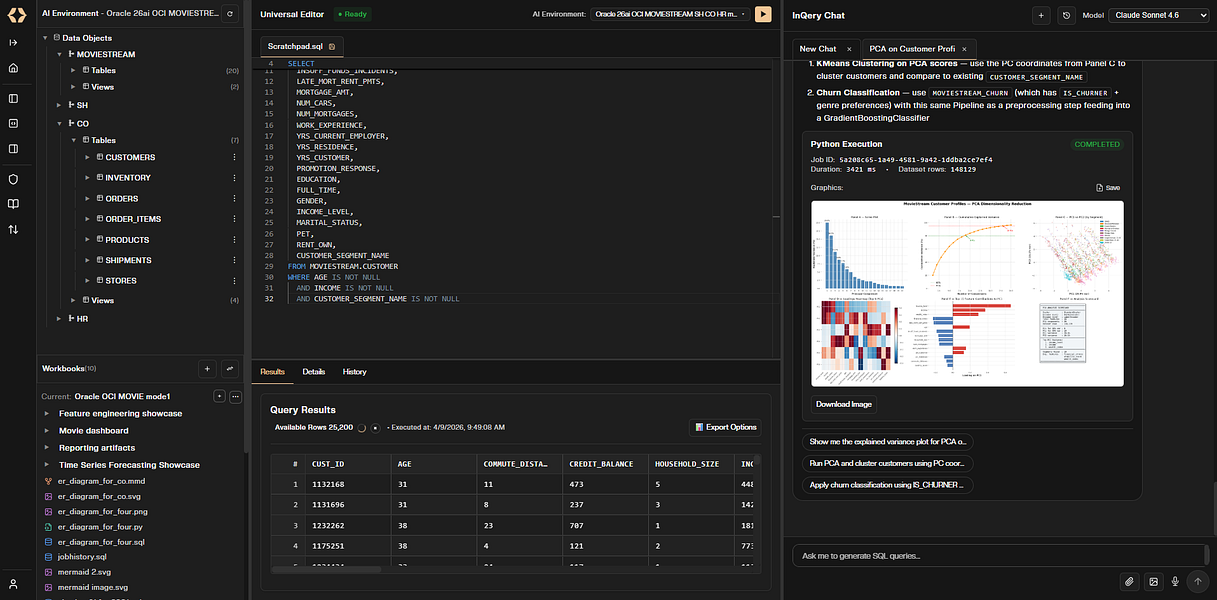Click the image upload icon in chat
The width and height of the screenshot is (1217, 600).
[x=1153, y=581]
